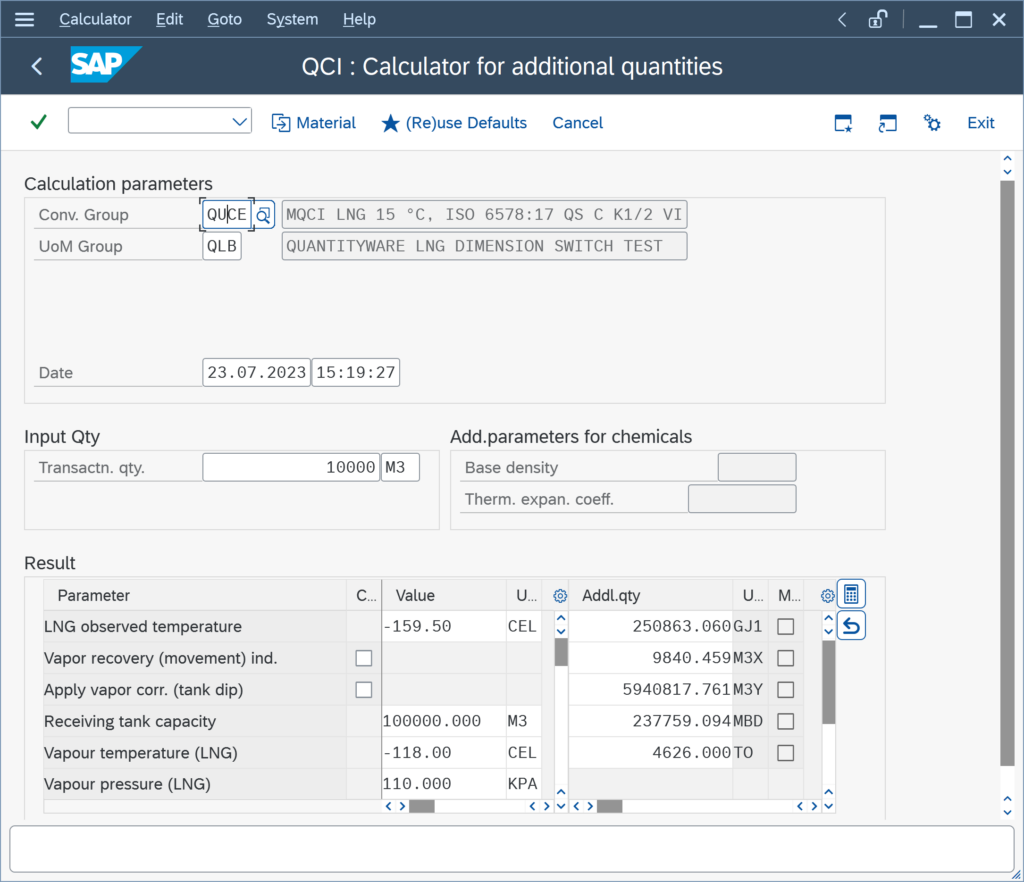Click the undo arrow icon beside Result table
Screen dimensions: 1024x882
pyautogui.click(x=851, y=626)
